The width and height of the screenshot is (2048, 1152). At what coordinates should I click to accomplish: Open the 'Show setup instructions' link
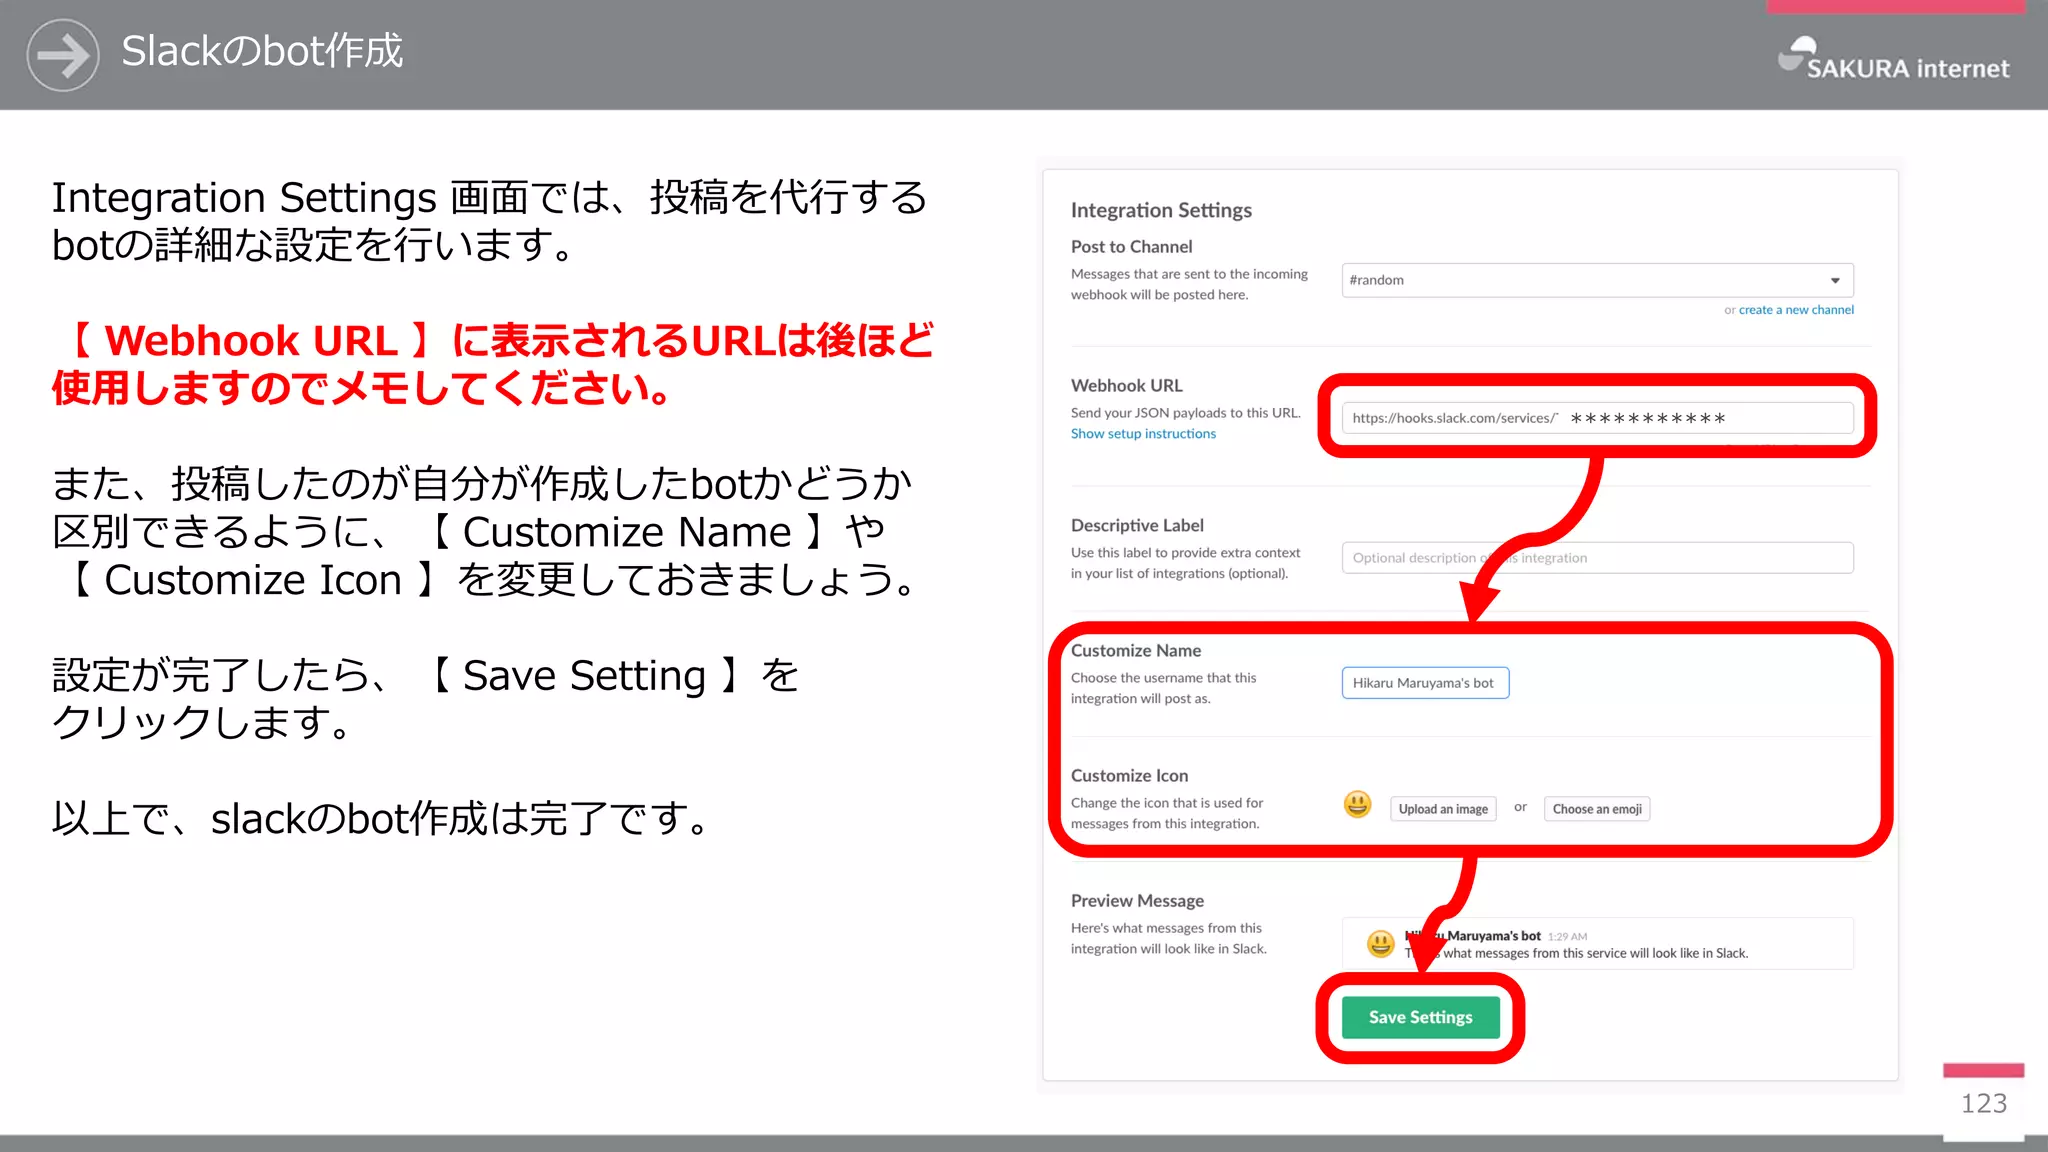tap(1143, 434)
